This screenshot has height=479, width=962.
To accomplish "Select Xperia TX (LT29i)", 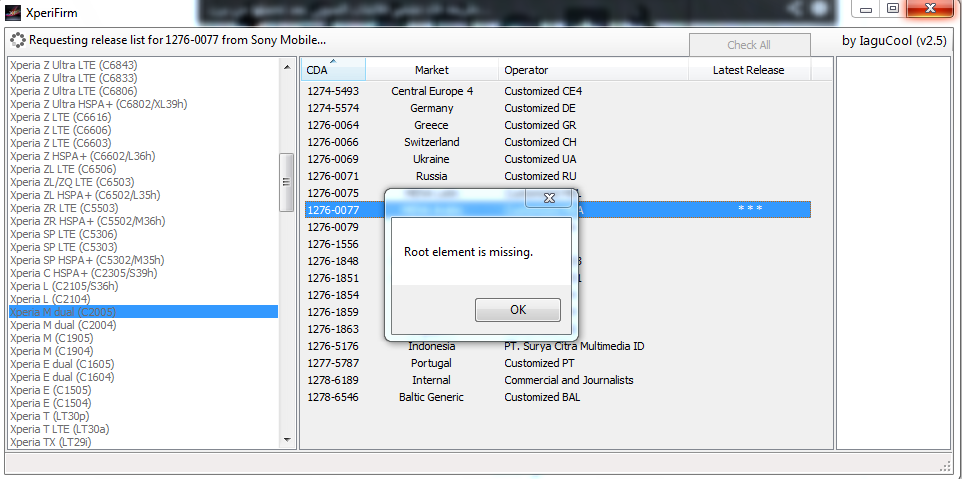I will tap(144, 442).
